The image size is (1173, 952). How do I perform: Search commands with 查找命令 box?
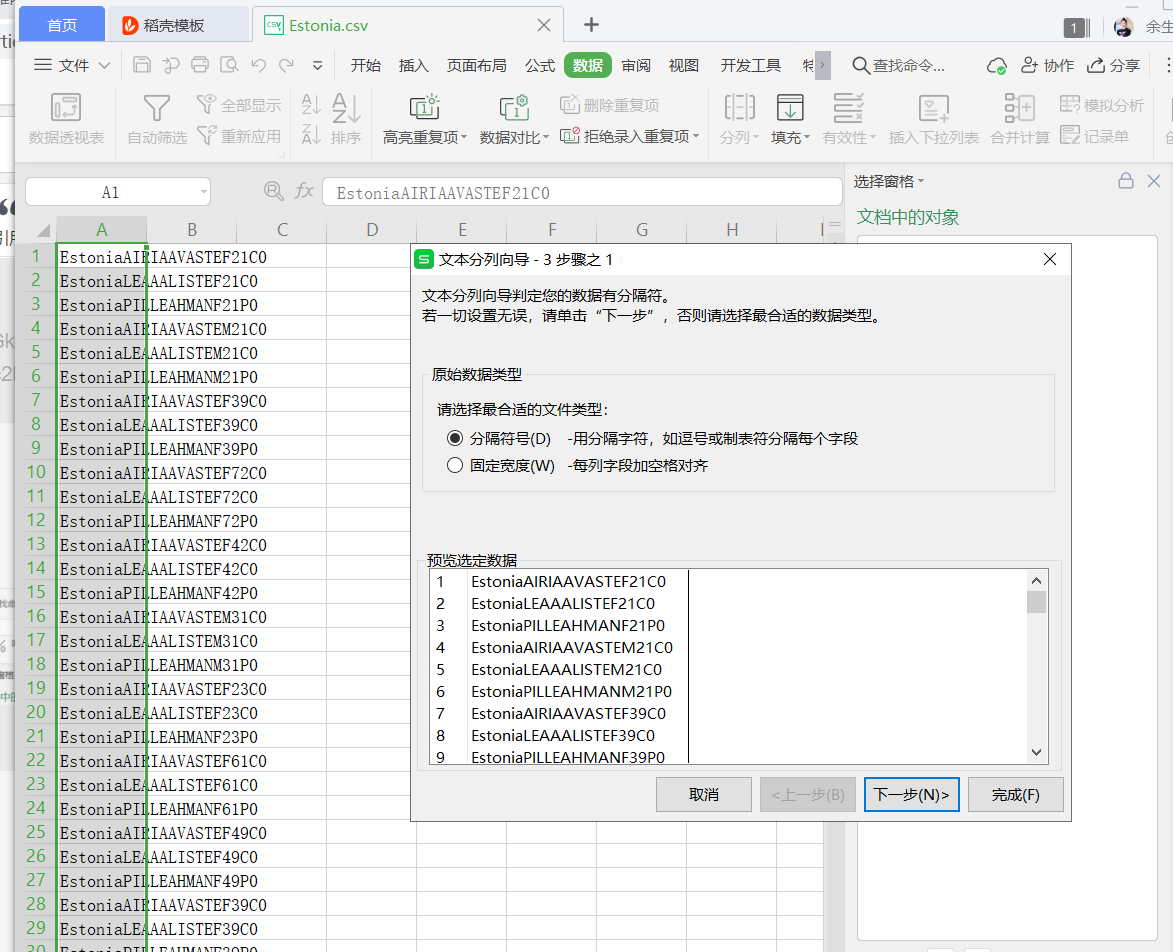pos(898,66)
